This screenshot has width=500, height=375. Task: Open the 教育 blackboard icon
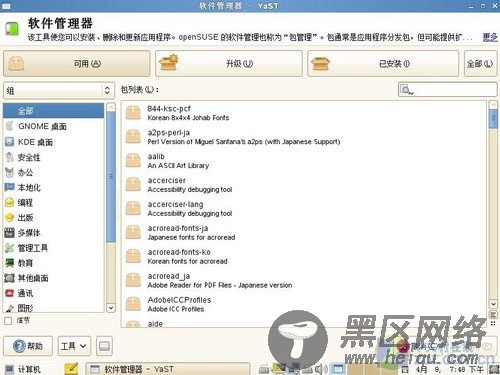[9, 263]
